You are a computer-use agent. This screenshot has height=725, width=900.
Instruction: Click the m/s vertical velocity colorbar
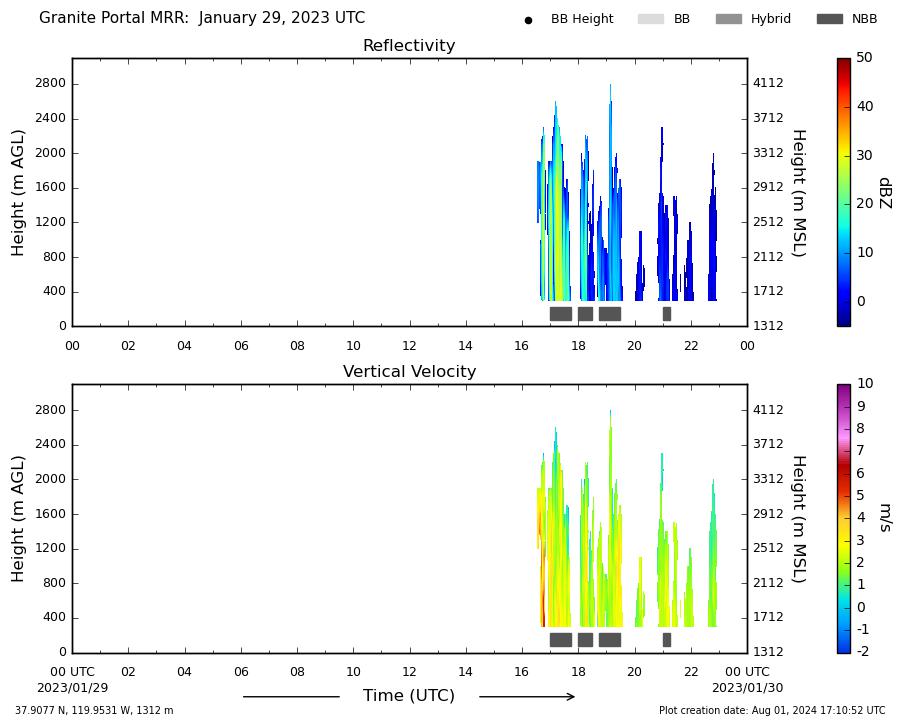click(x=844, y=518)
